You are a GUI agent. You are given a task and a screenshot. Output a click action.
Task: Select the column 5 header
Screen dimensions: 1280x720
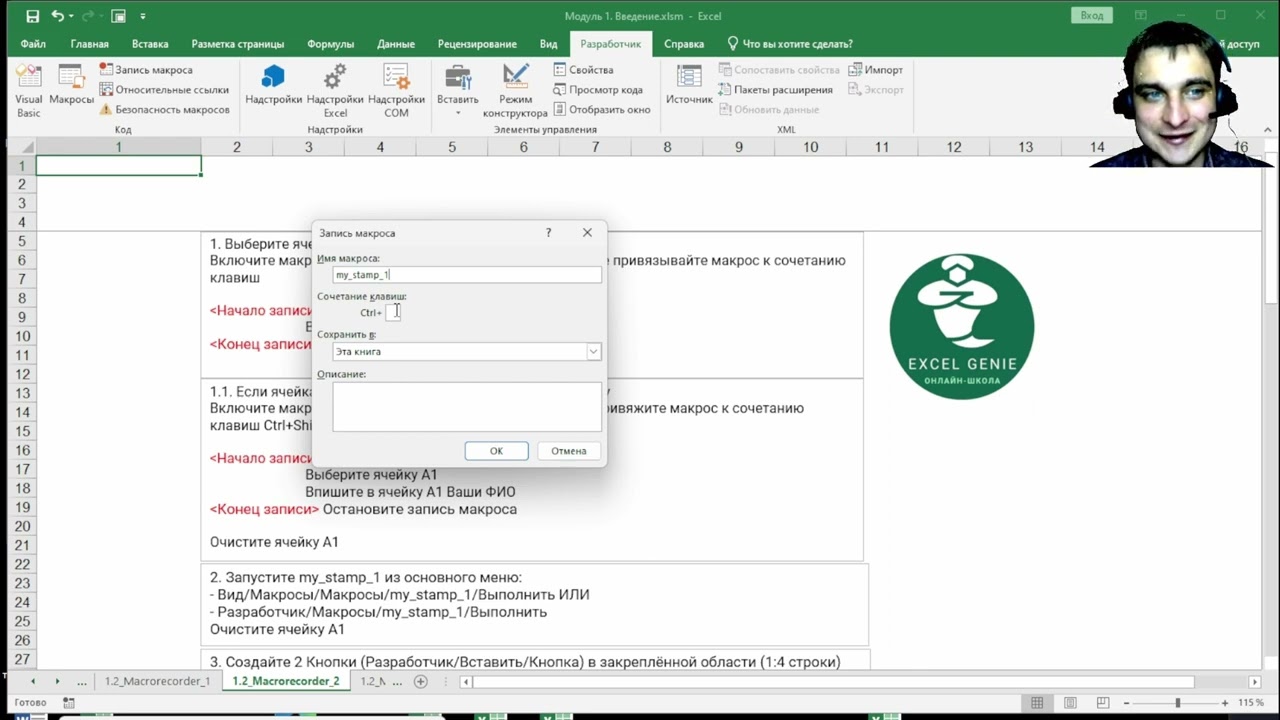[x=451, y=147]
